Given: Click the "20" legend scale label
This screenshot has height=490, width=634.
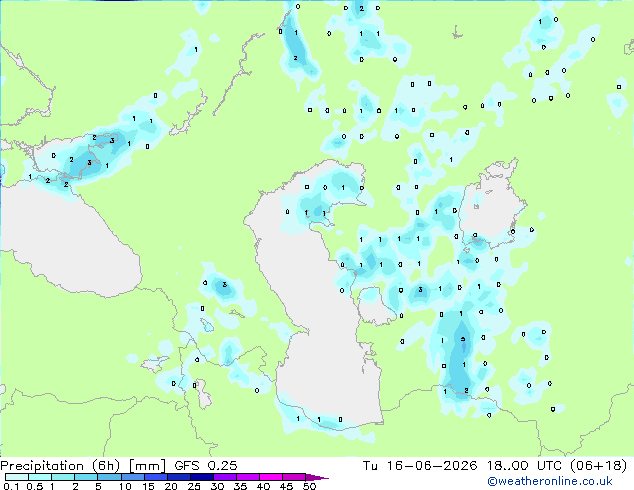Looking at the screenshot, I should point(171,486).
